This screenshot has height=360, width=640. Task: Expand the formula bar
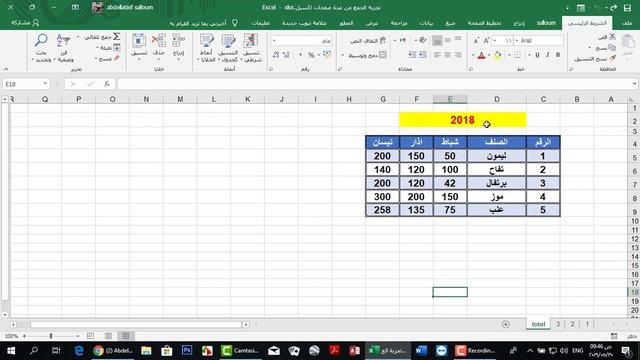[x=634, y=84]
